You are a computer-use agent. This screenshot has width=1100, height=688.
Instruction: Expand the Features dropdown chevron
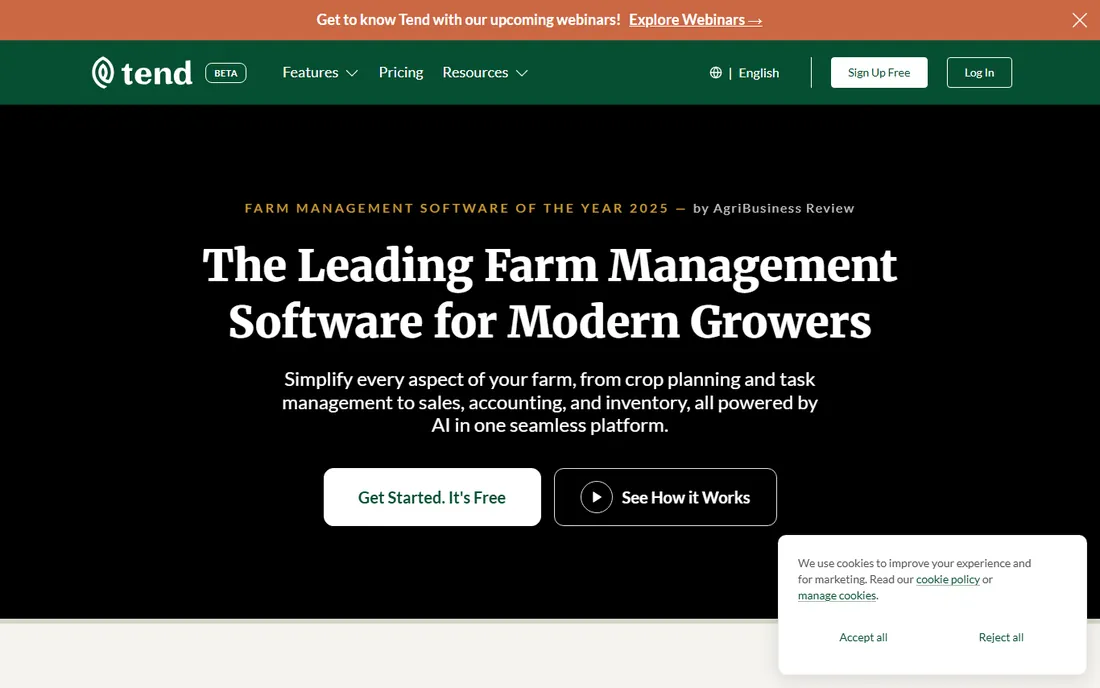(x=352, y=73)
